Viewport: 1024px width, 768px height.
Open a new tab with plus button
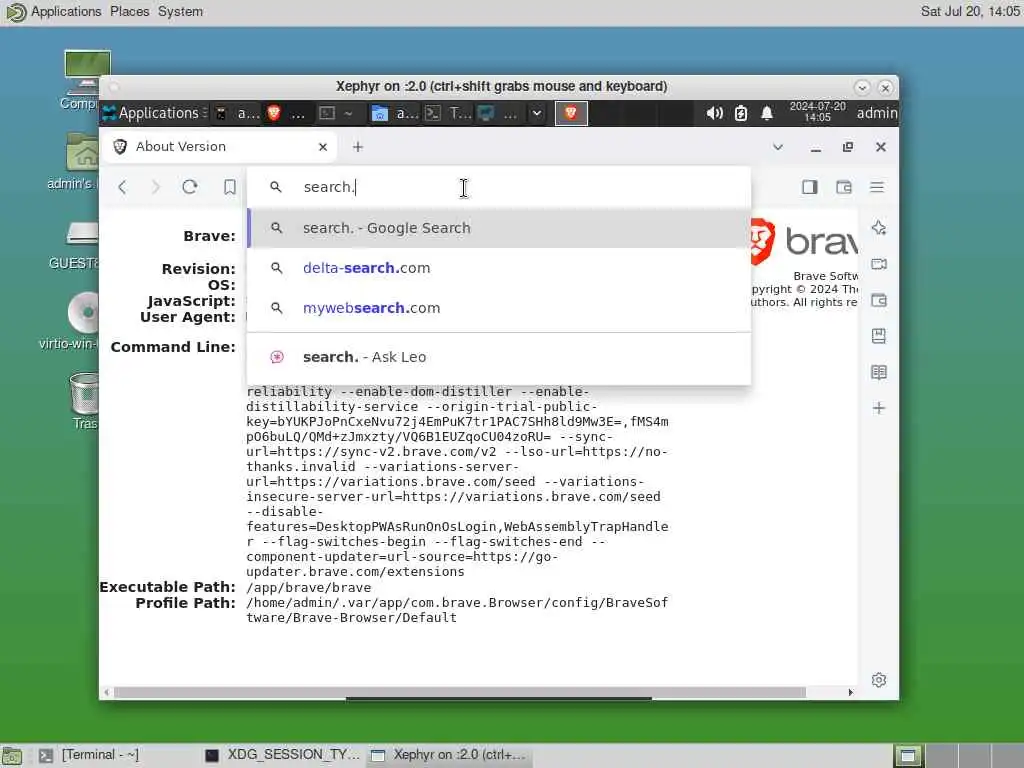point(357,147)
